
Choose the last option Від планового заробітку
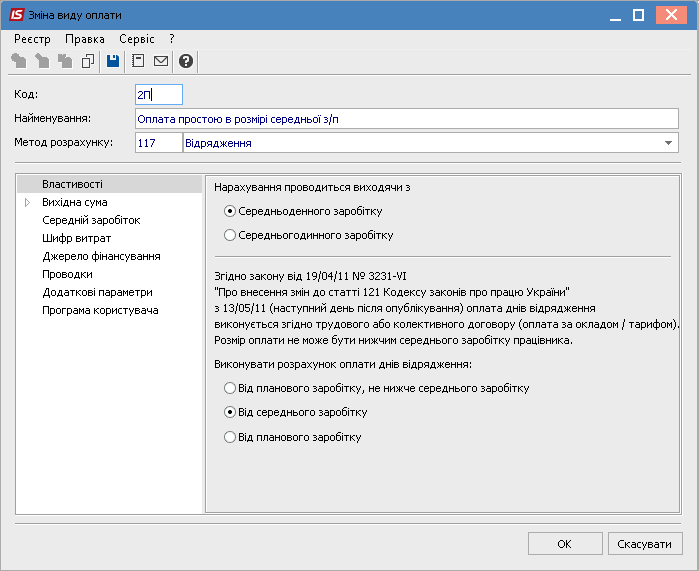pos(292,437)
